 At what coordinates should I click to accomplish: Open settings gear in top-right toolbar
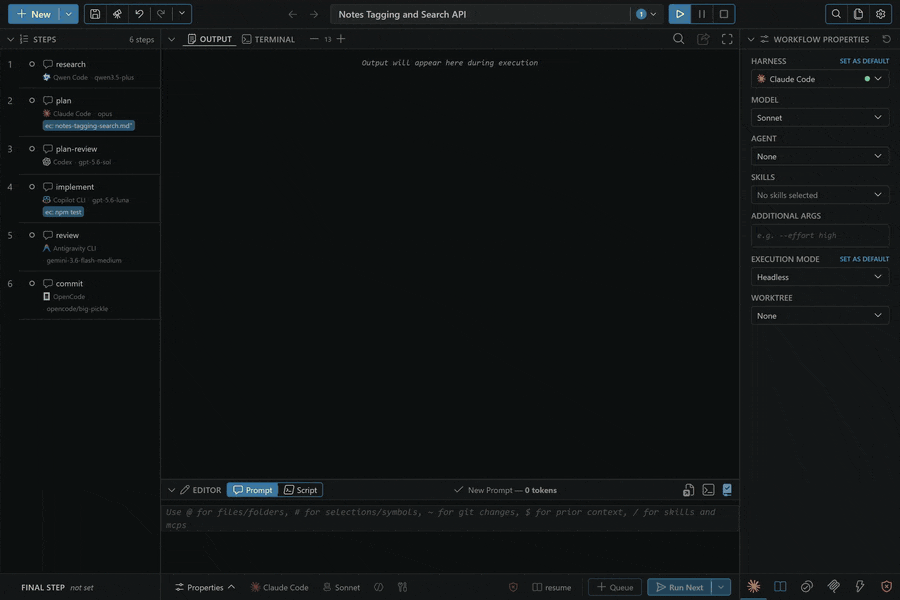[x=880, y=14]
